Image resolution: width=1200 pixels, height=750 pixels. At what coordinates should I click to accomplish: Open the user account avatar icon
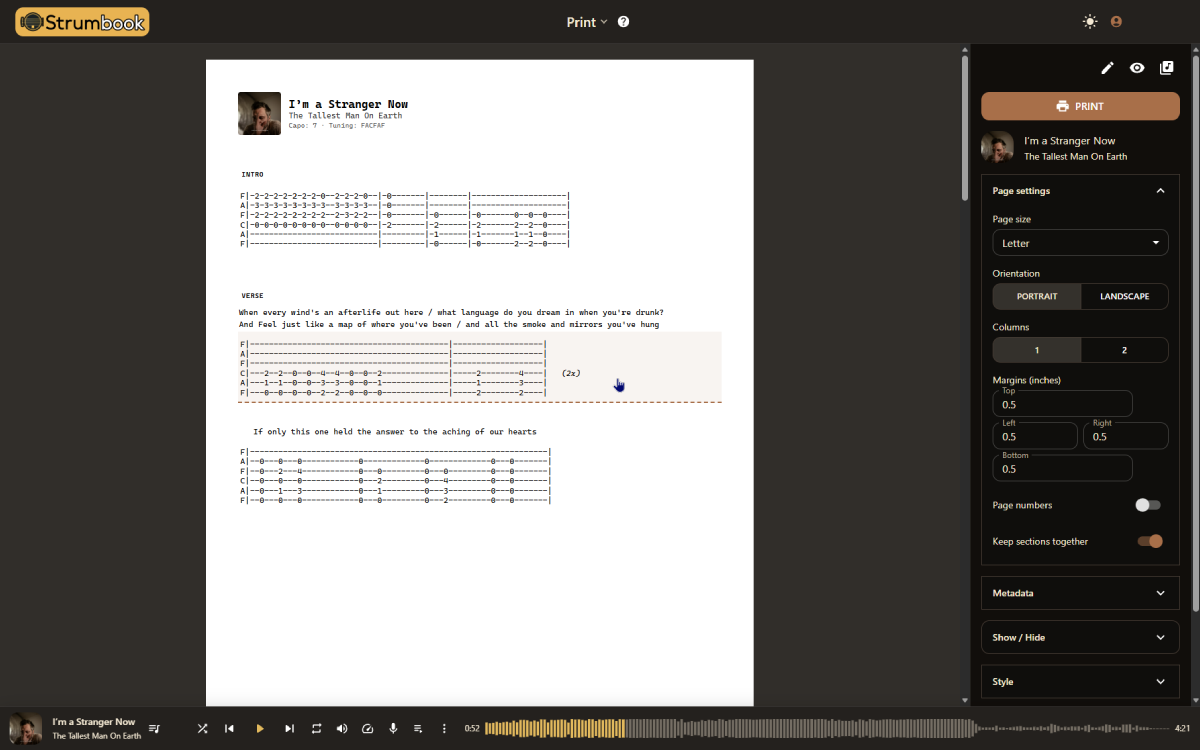tap(1116, 21)
